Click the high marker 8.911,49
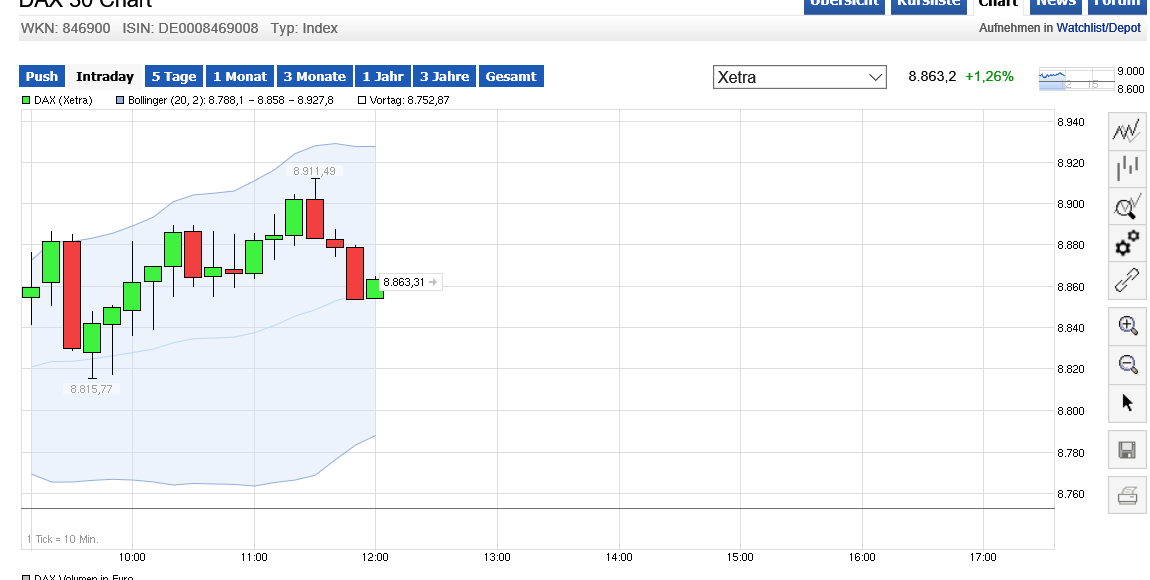Image resolution: width=1150 pixels, height=580 pixels. click(x=314, y=171)
